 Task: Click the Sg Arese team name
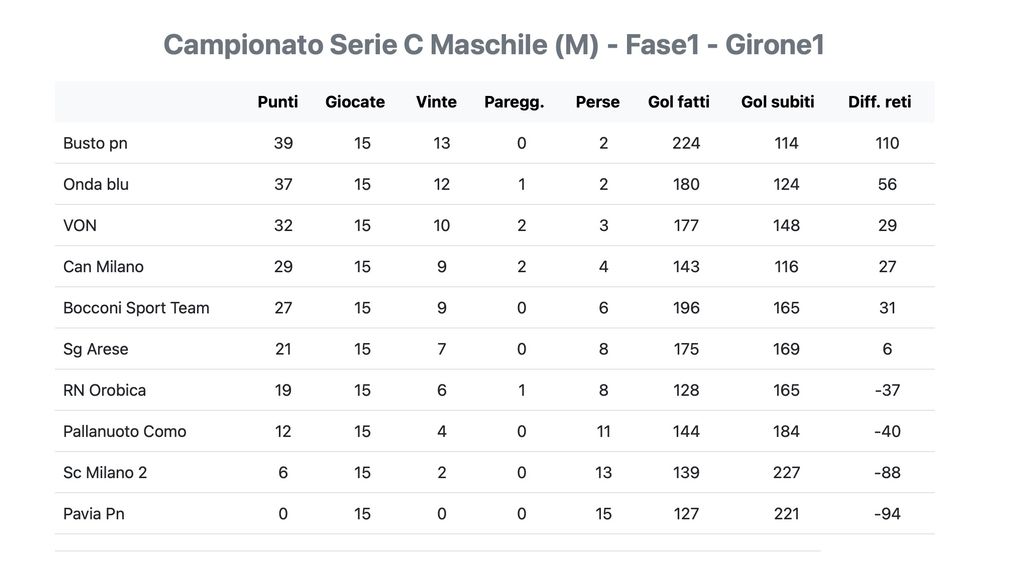(x=96, y=349)
